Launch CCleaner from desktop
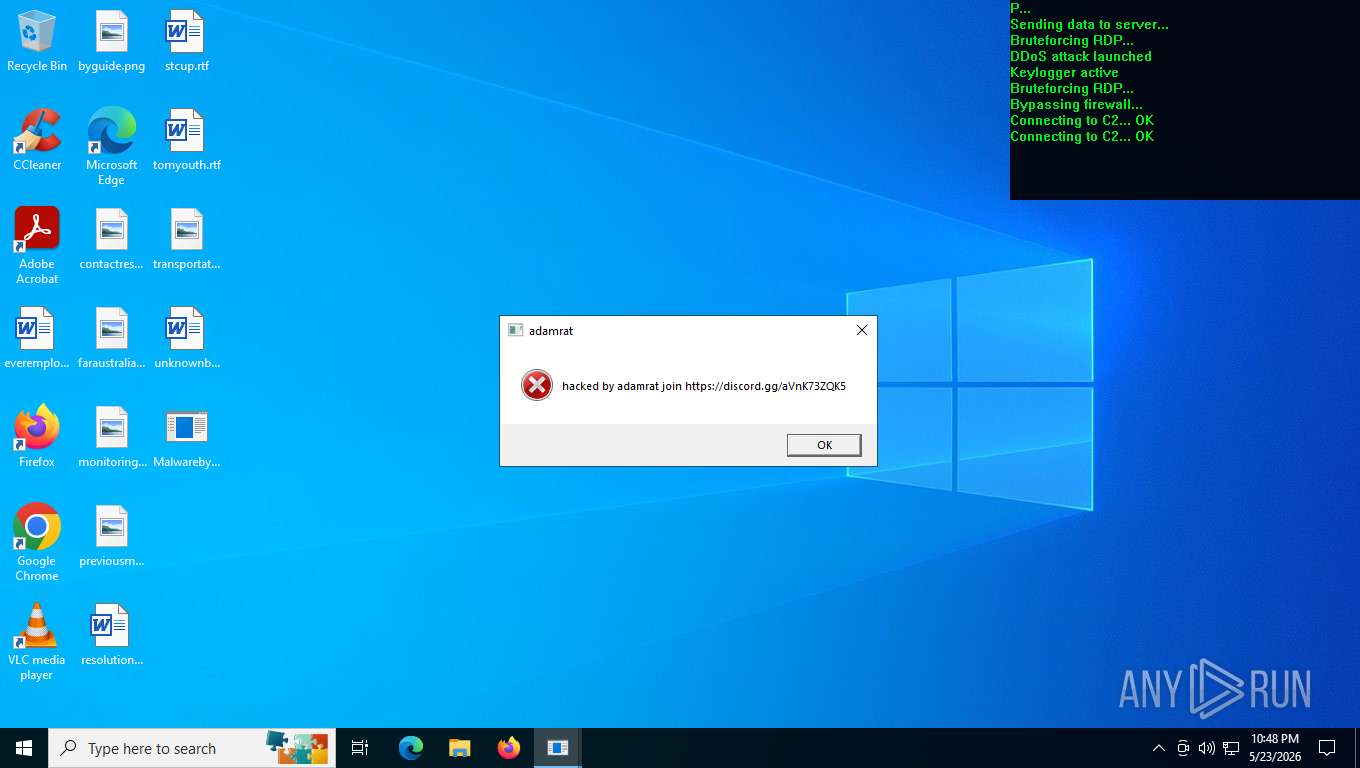 (37, 140)
